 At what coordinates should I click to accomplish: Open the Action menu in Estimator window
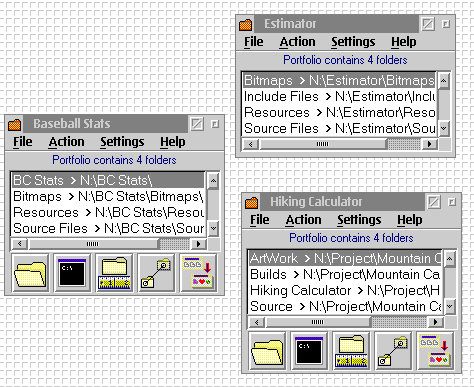click(297, 42)
